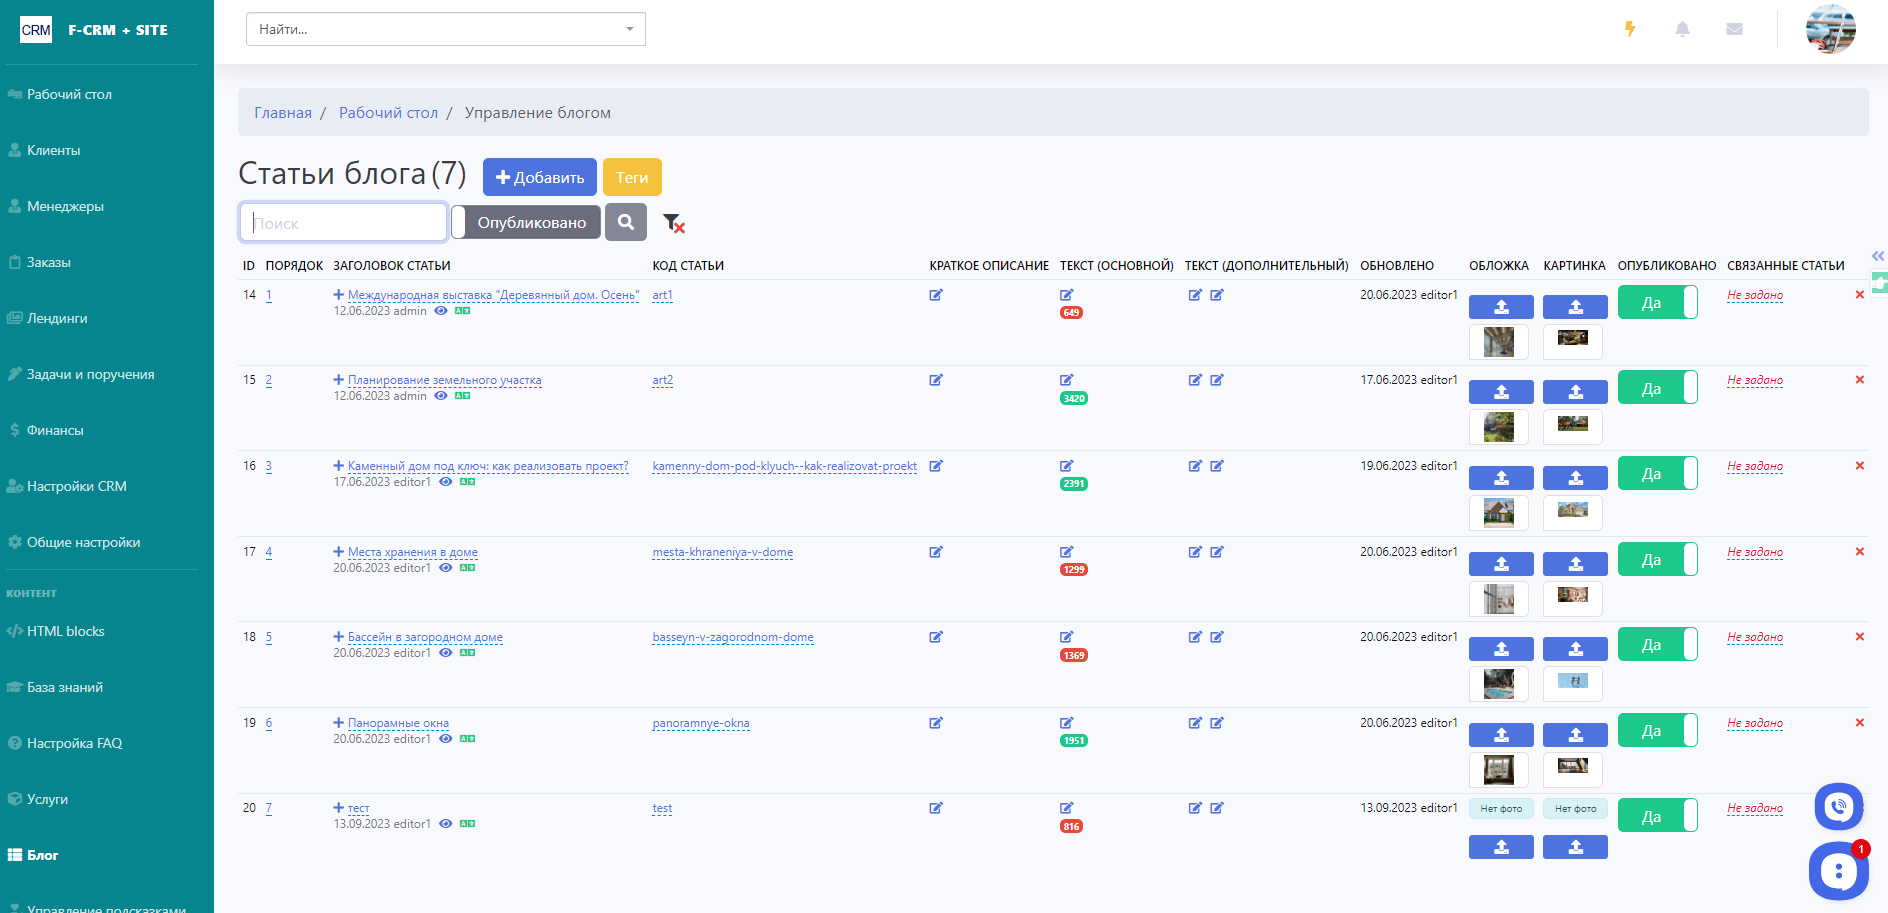The image size is (1888, 913).
Task: Expand the right side panel chevron
Action: tap(1877, 256)
